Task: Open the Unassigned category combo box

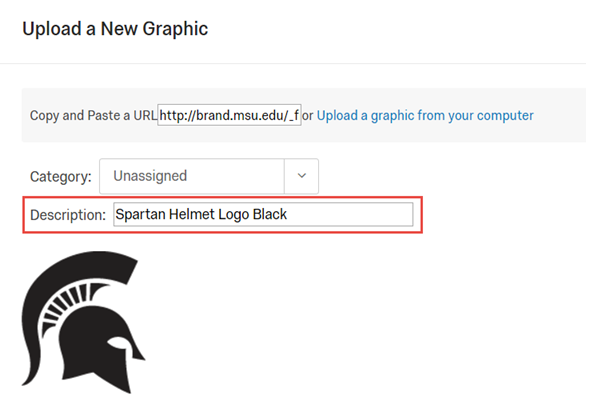Action: click(209, 176)
